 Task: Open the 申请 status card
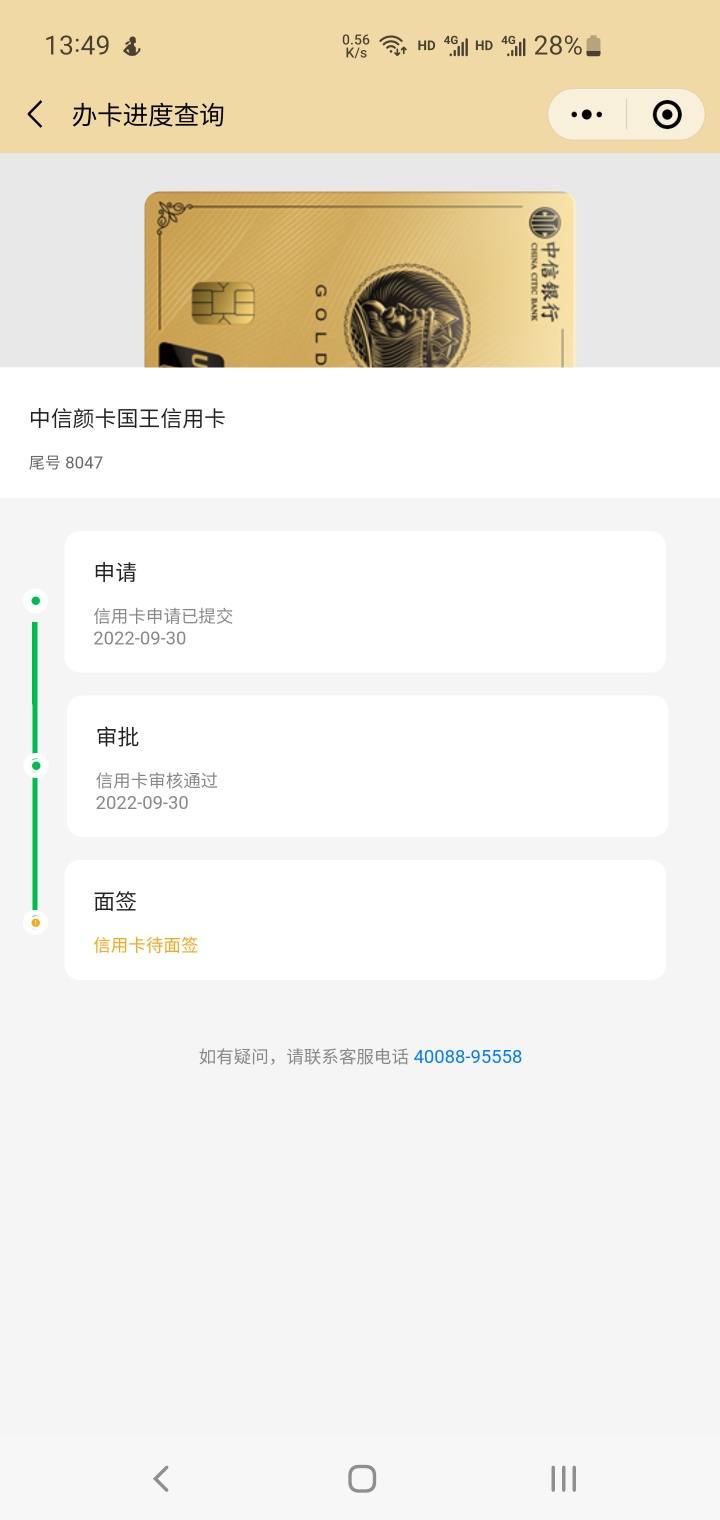pyautogui.click(x=365, y=602)
